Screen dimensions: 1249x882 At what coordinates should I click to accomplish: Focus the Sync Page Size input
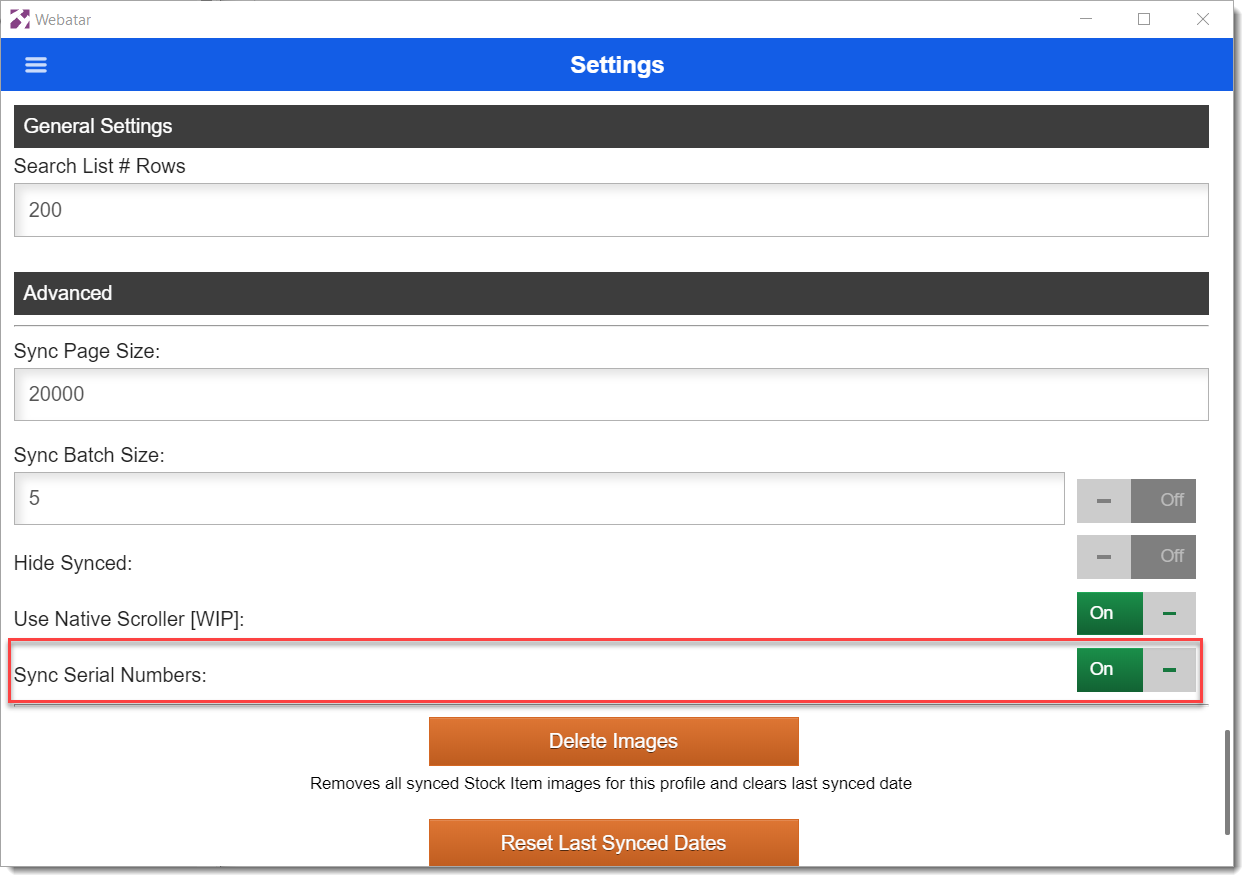click(611, 394)
